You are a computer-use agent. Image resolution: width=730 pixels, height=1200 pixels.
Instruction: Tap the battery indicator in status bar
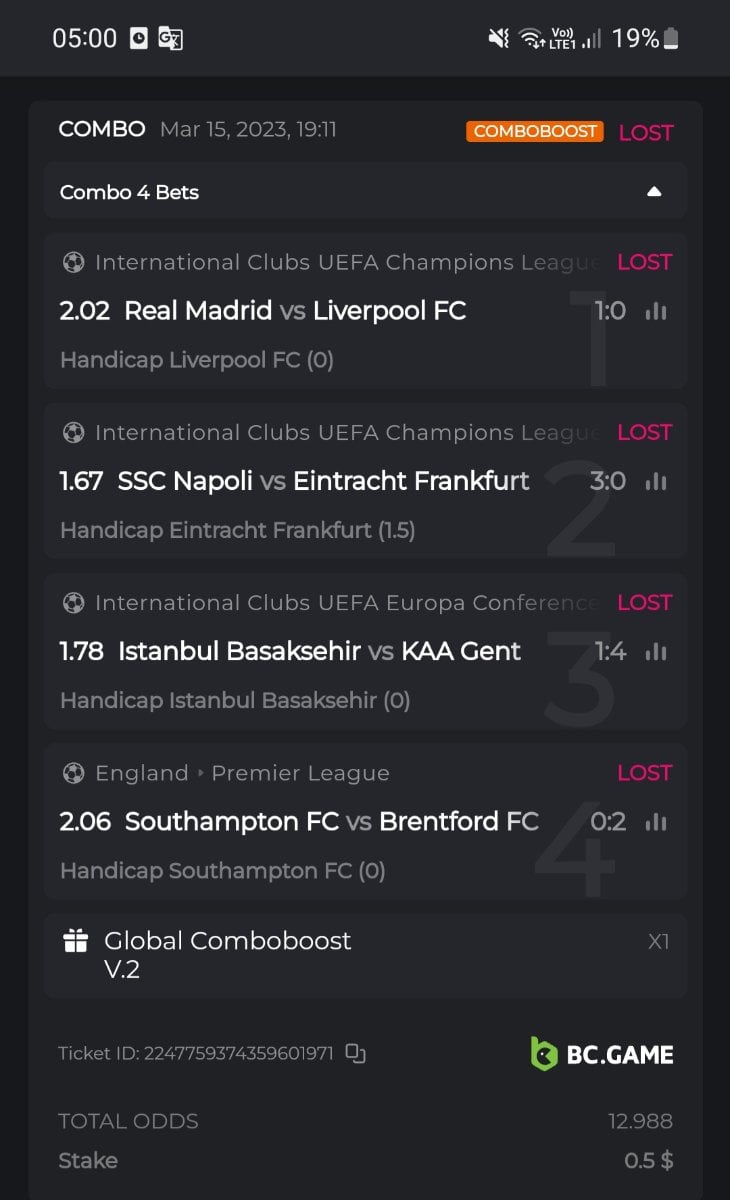669,39
